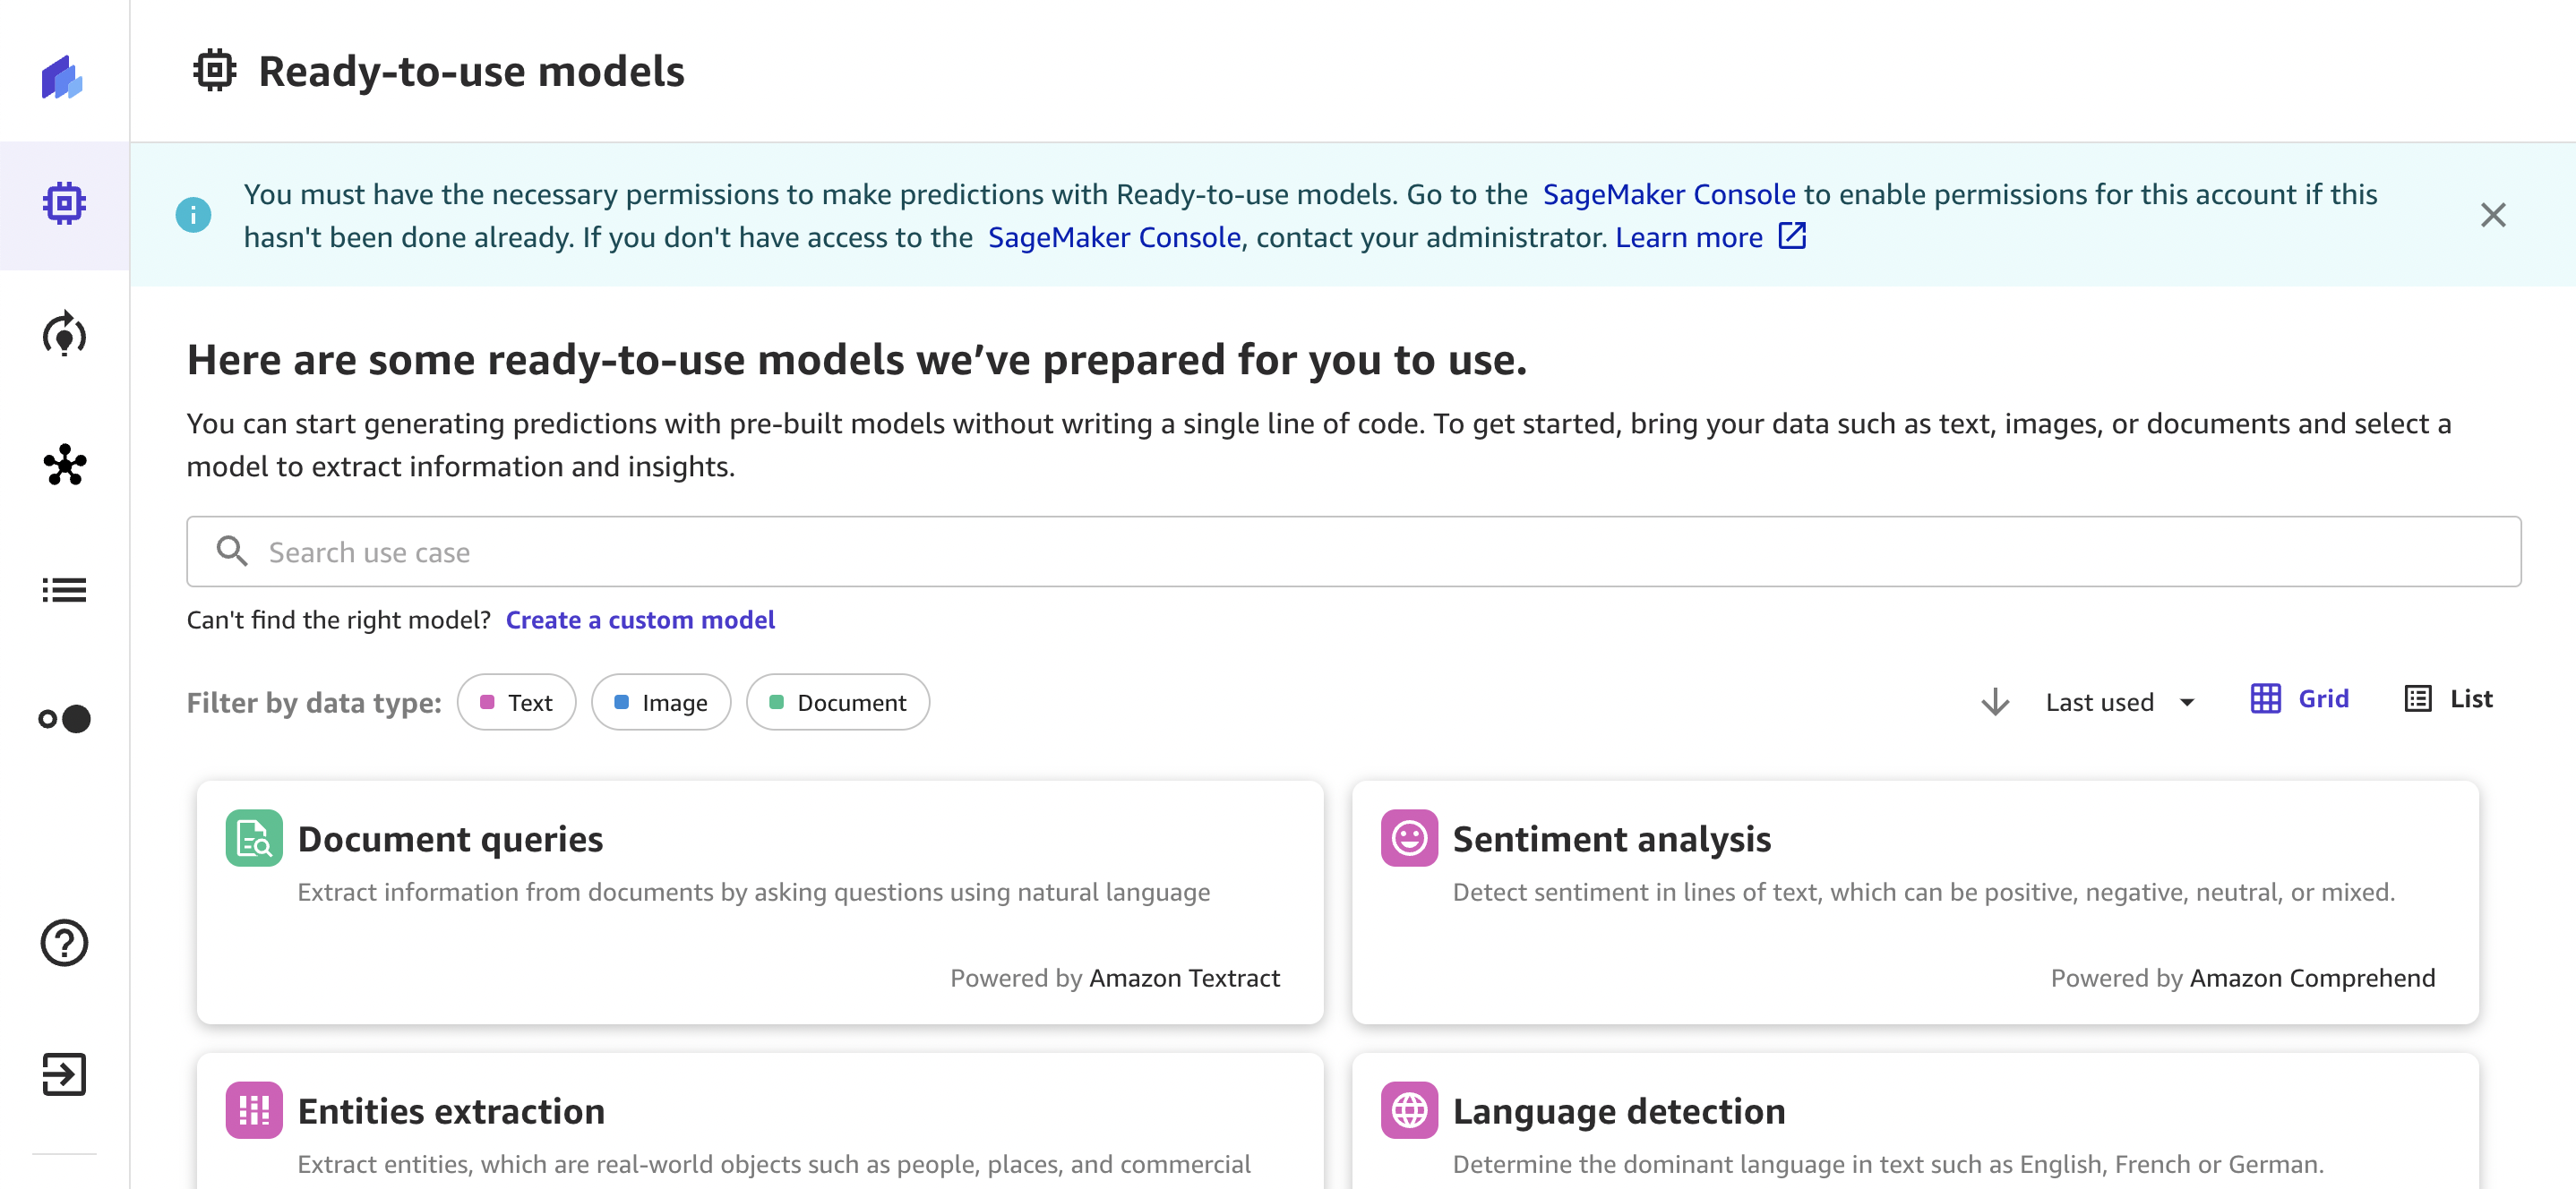2576x1189 pixels.
Task: Dismiss the permissions info banner
Action: pyautogui.click(x=2492, y=215)
